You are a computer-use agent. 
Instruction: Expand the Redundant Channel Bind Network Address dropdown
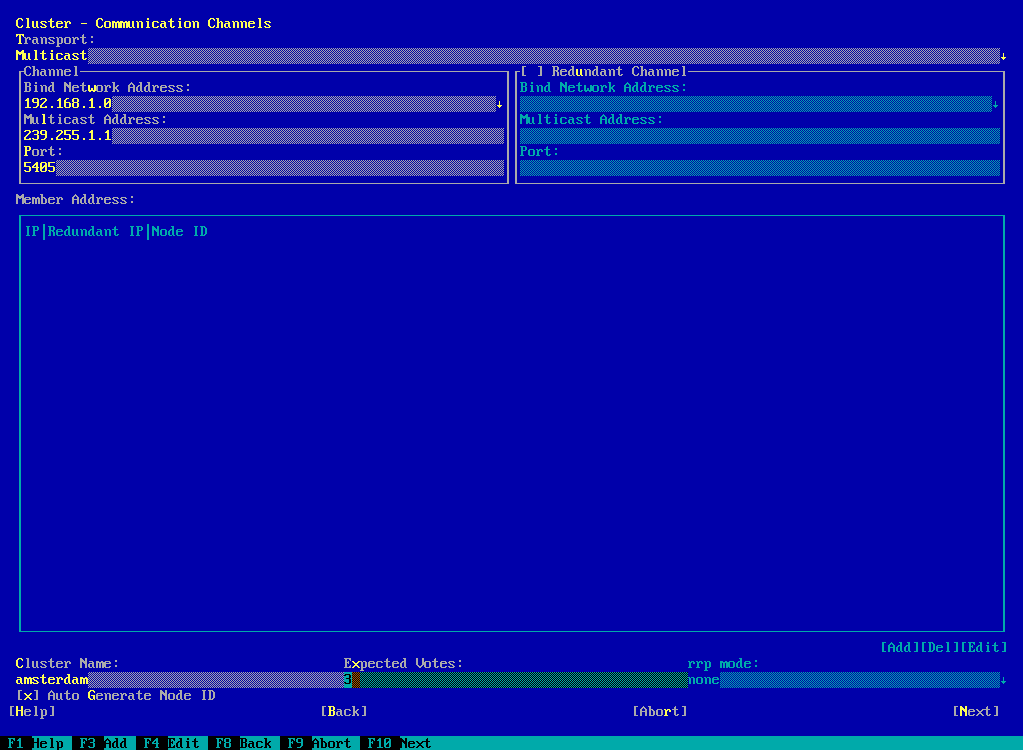point(995,104)
